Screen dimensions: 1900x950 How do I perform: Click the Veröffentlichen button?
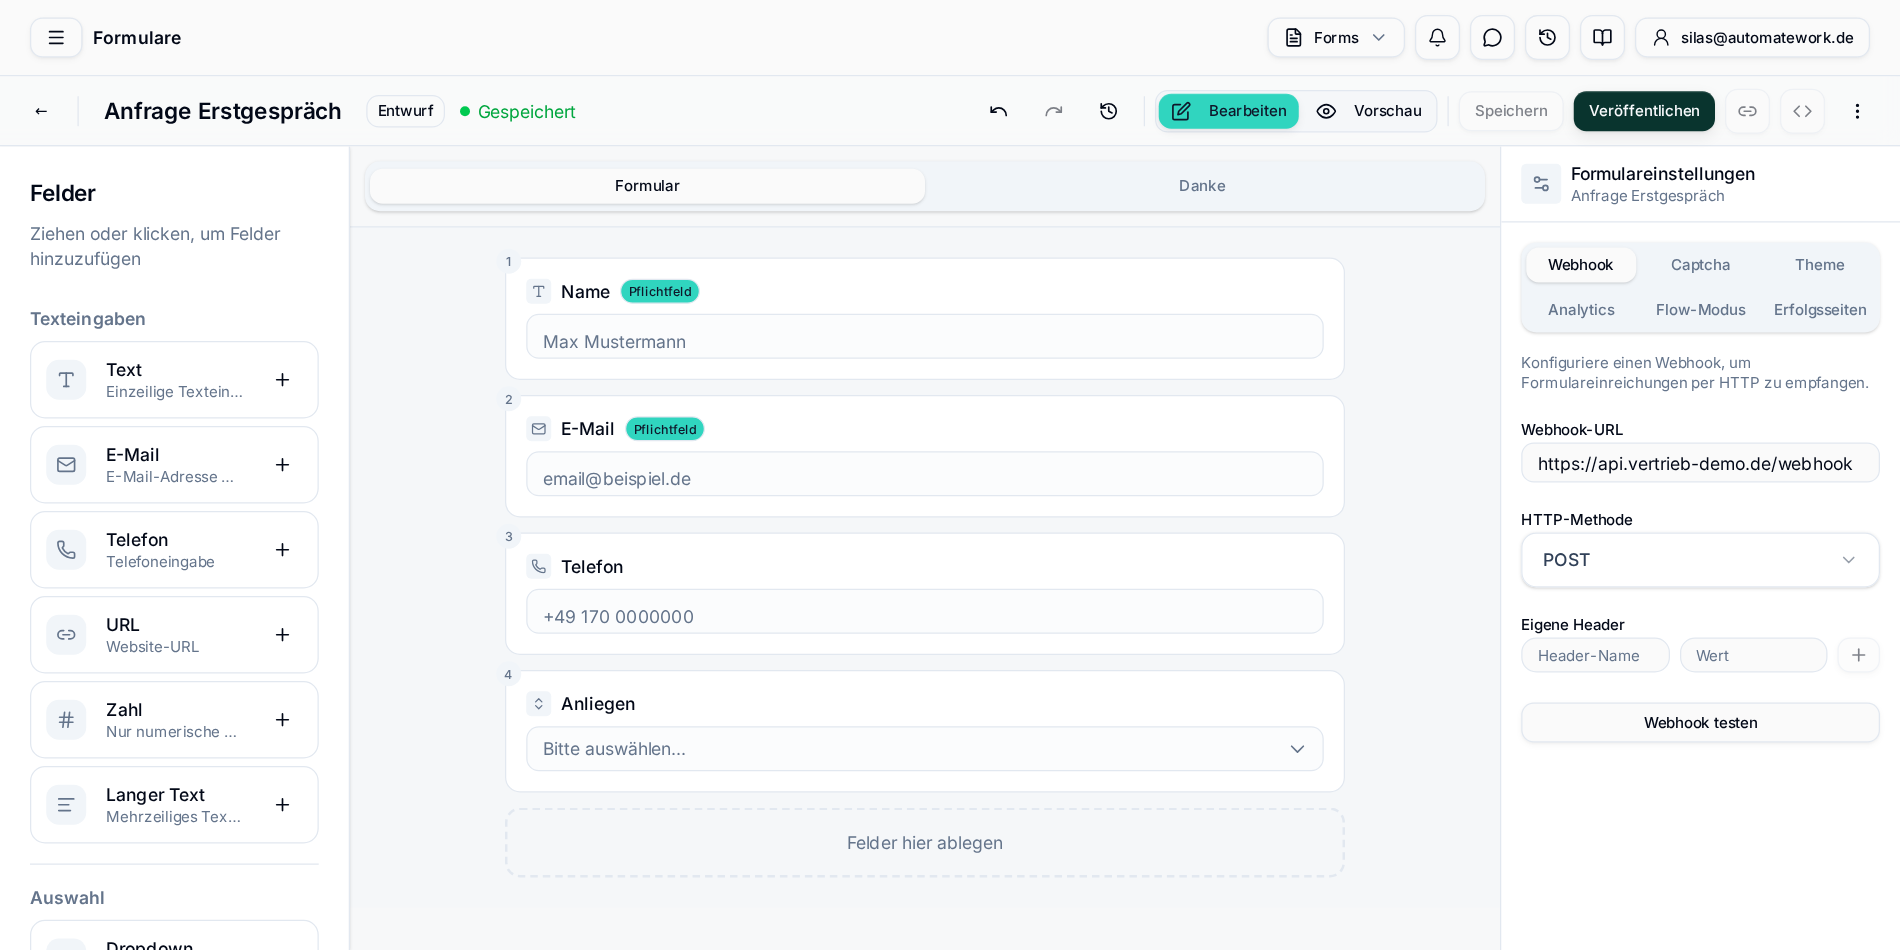tap(1644, 111)
